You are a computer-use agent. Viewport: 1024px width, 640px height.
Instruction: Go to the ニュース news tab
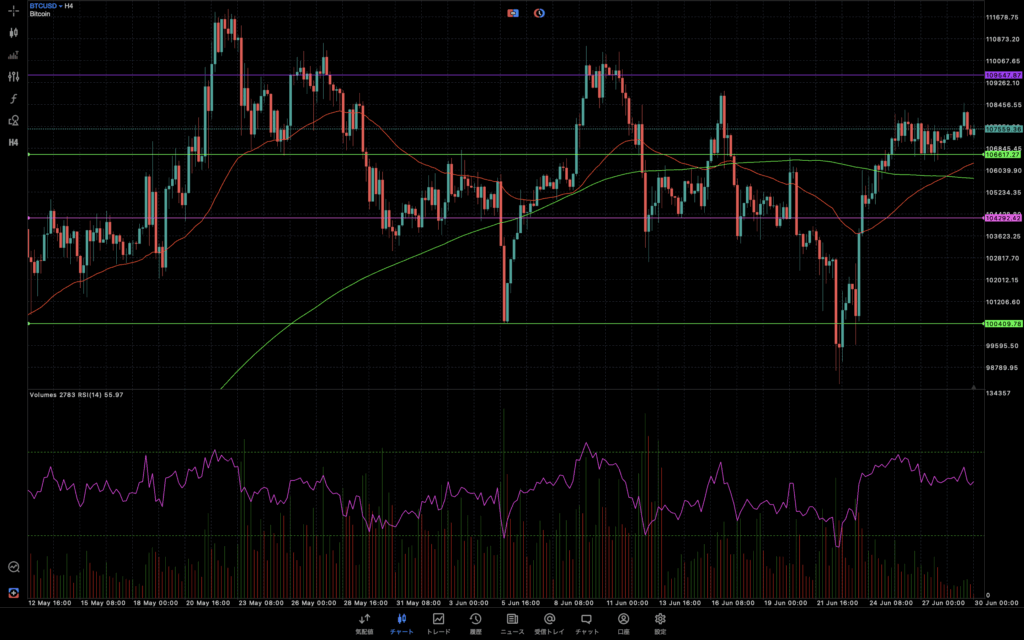coord(512,624)
